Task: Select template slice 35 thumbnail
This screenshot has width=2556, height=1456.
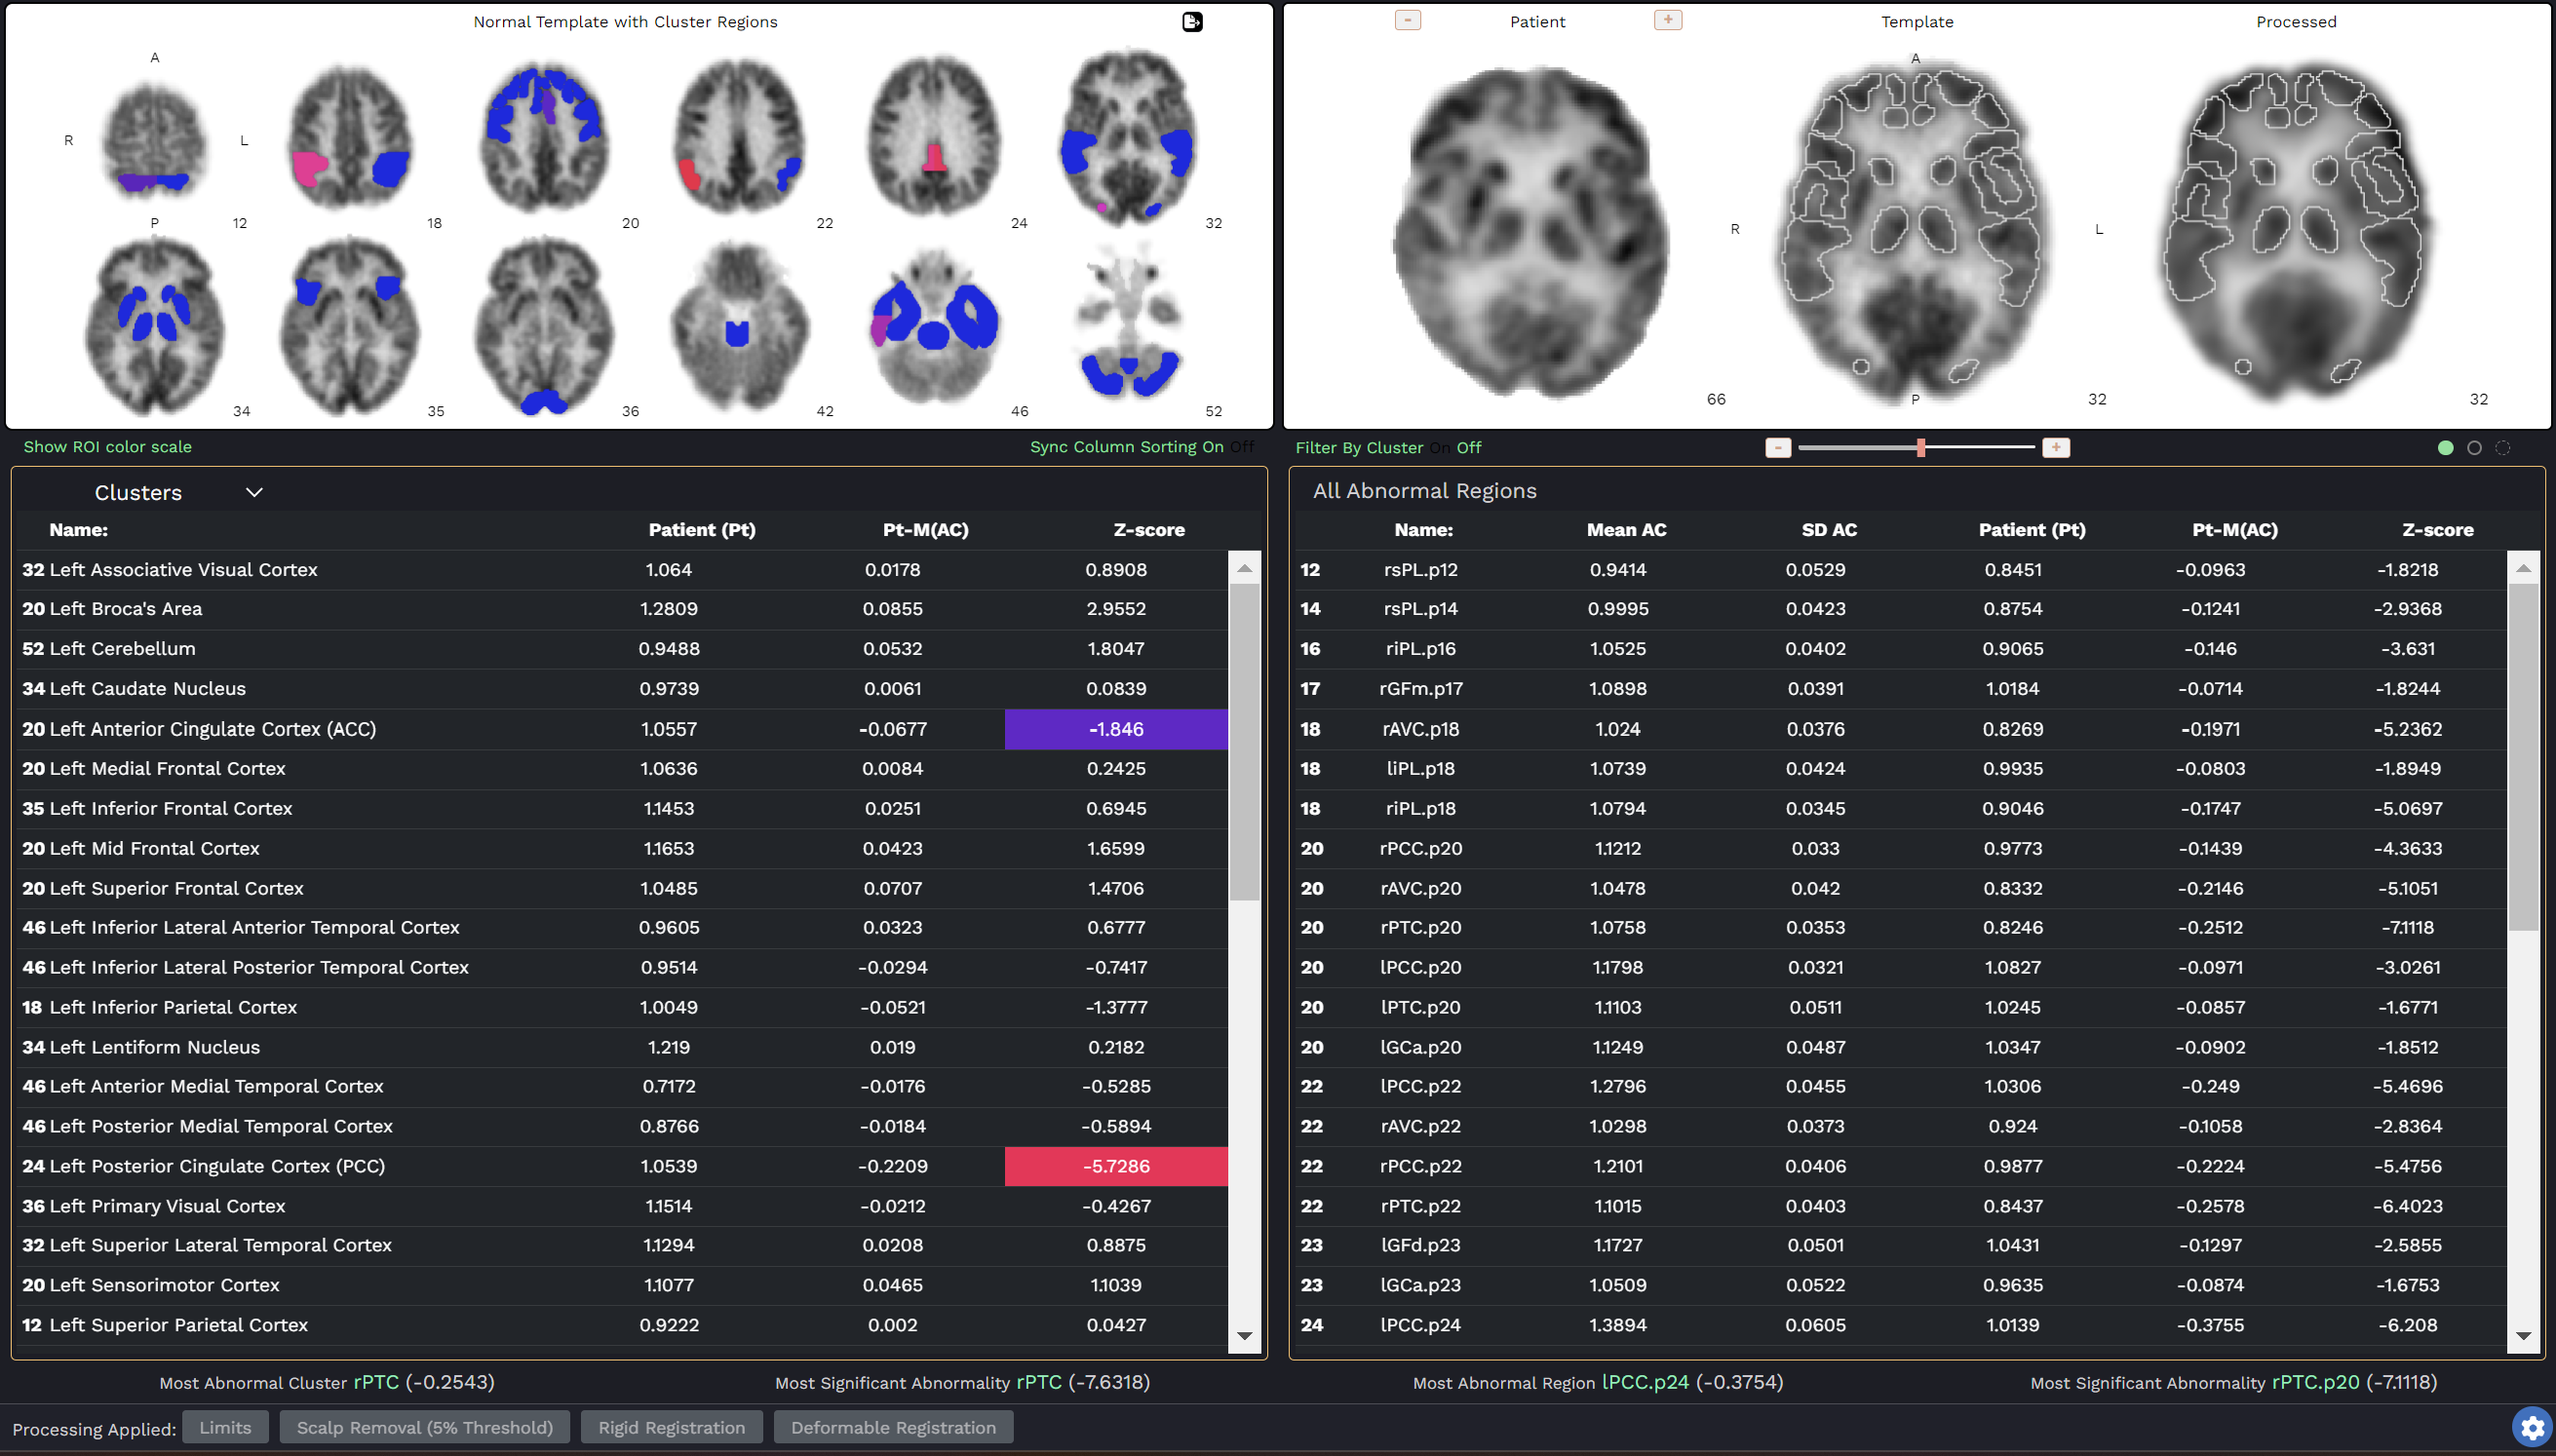Action: point(350,326)
